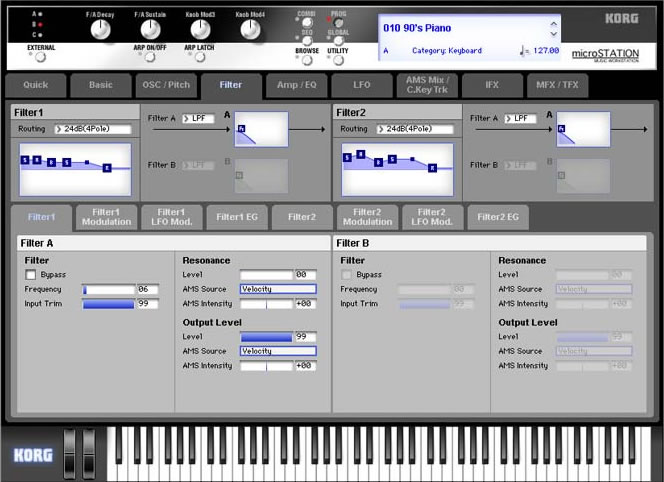Image resolution: width=664 pixels, height=482 pixels.
Task: Adjust Filter A Frequency slider
Action: click(108, 290)
